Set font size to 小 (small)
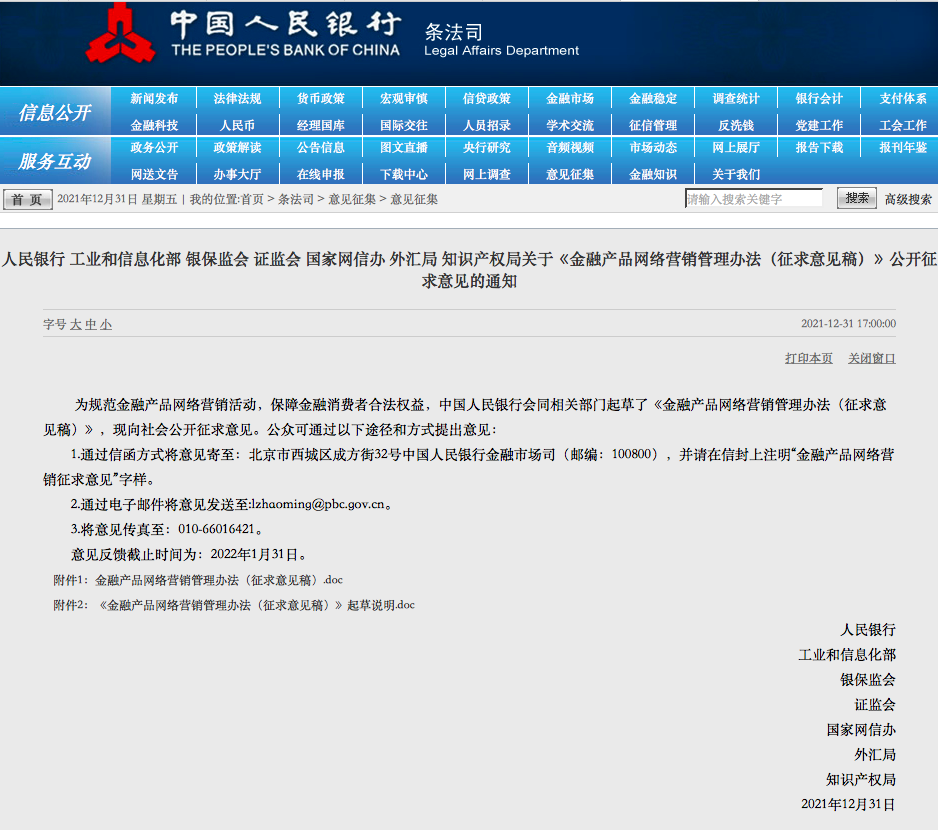This screenshot has height=830, width=938. pos(106,325)
